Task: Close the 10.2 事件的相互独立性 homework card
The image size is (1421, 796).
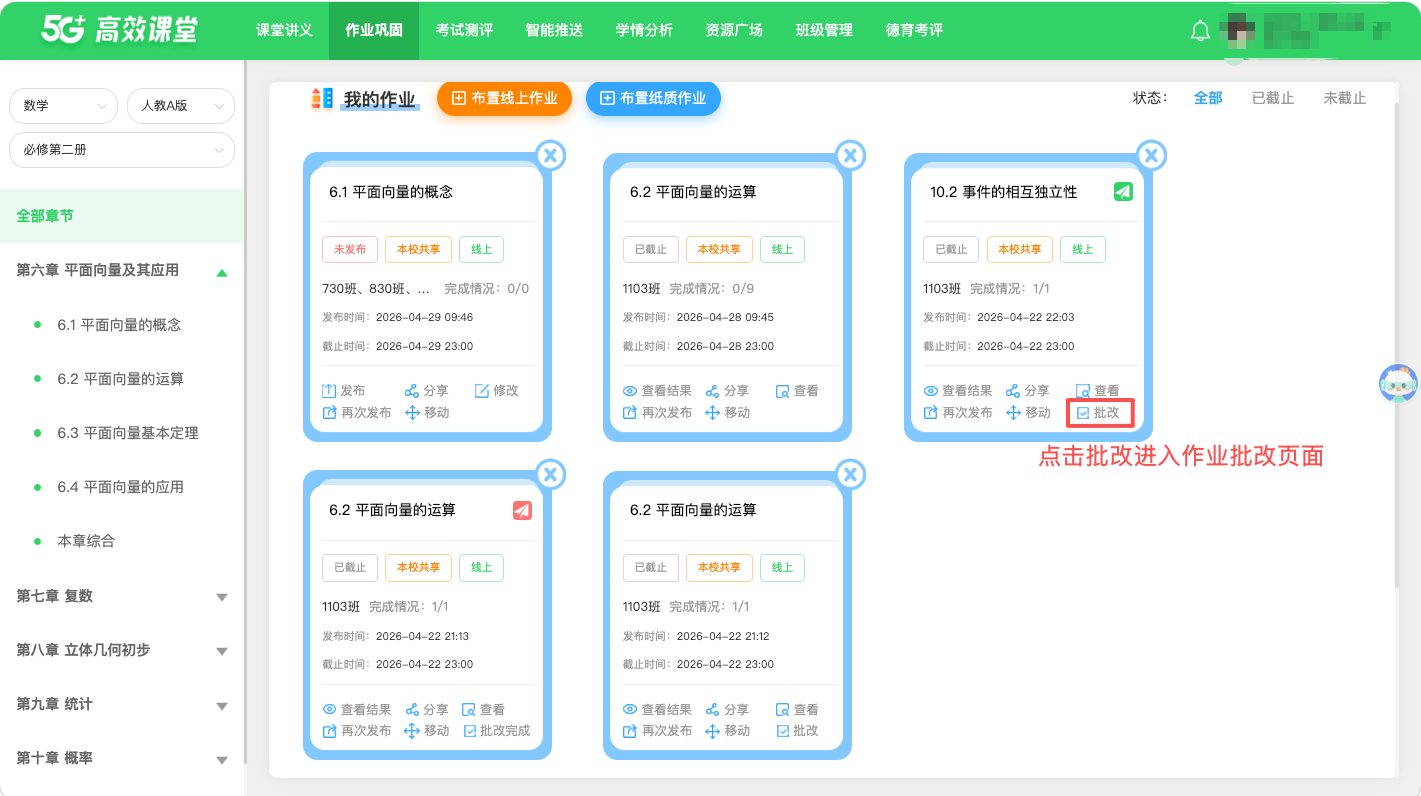Action: click(1152, 155)
